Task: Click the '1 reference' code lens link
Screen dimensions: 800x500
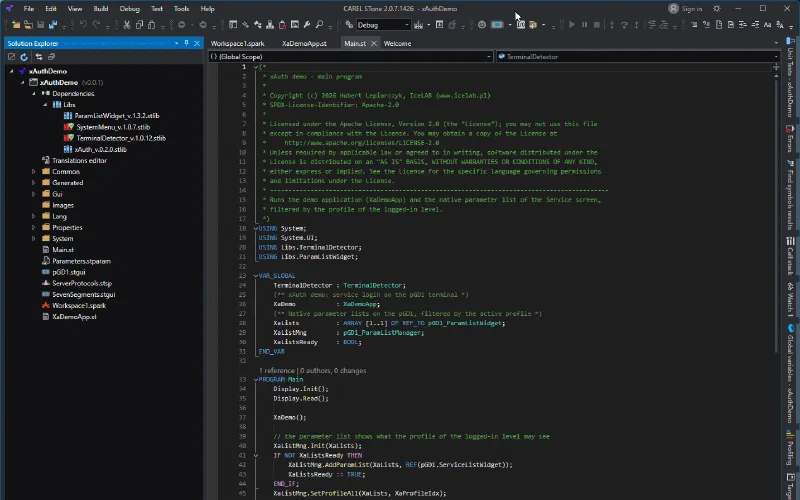Action: click(277, 370)
